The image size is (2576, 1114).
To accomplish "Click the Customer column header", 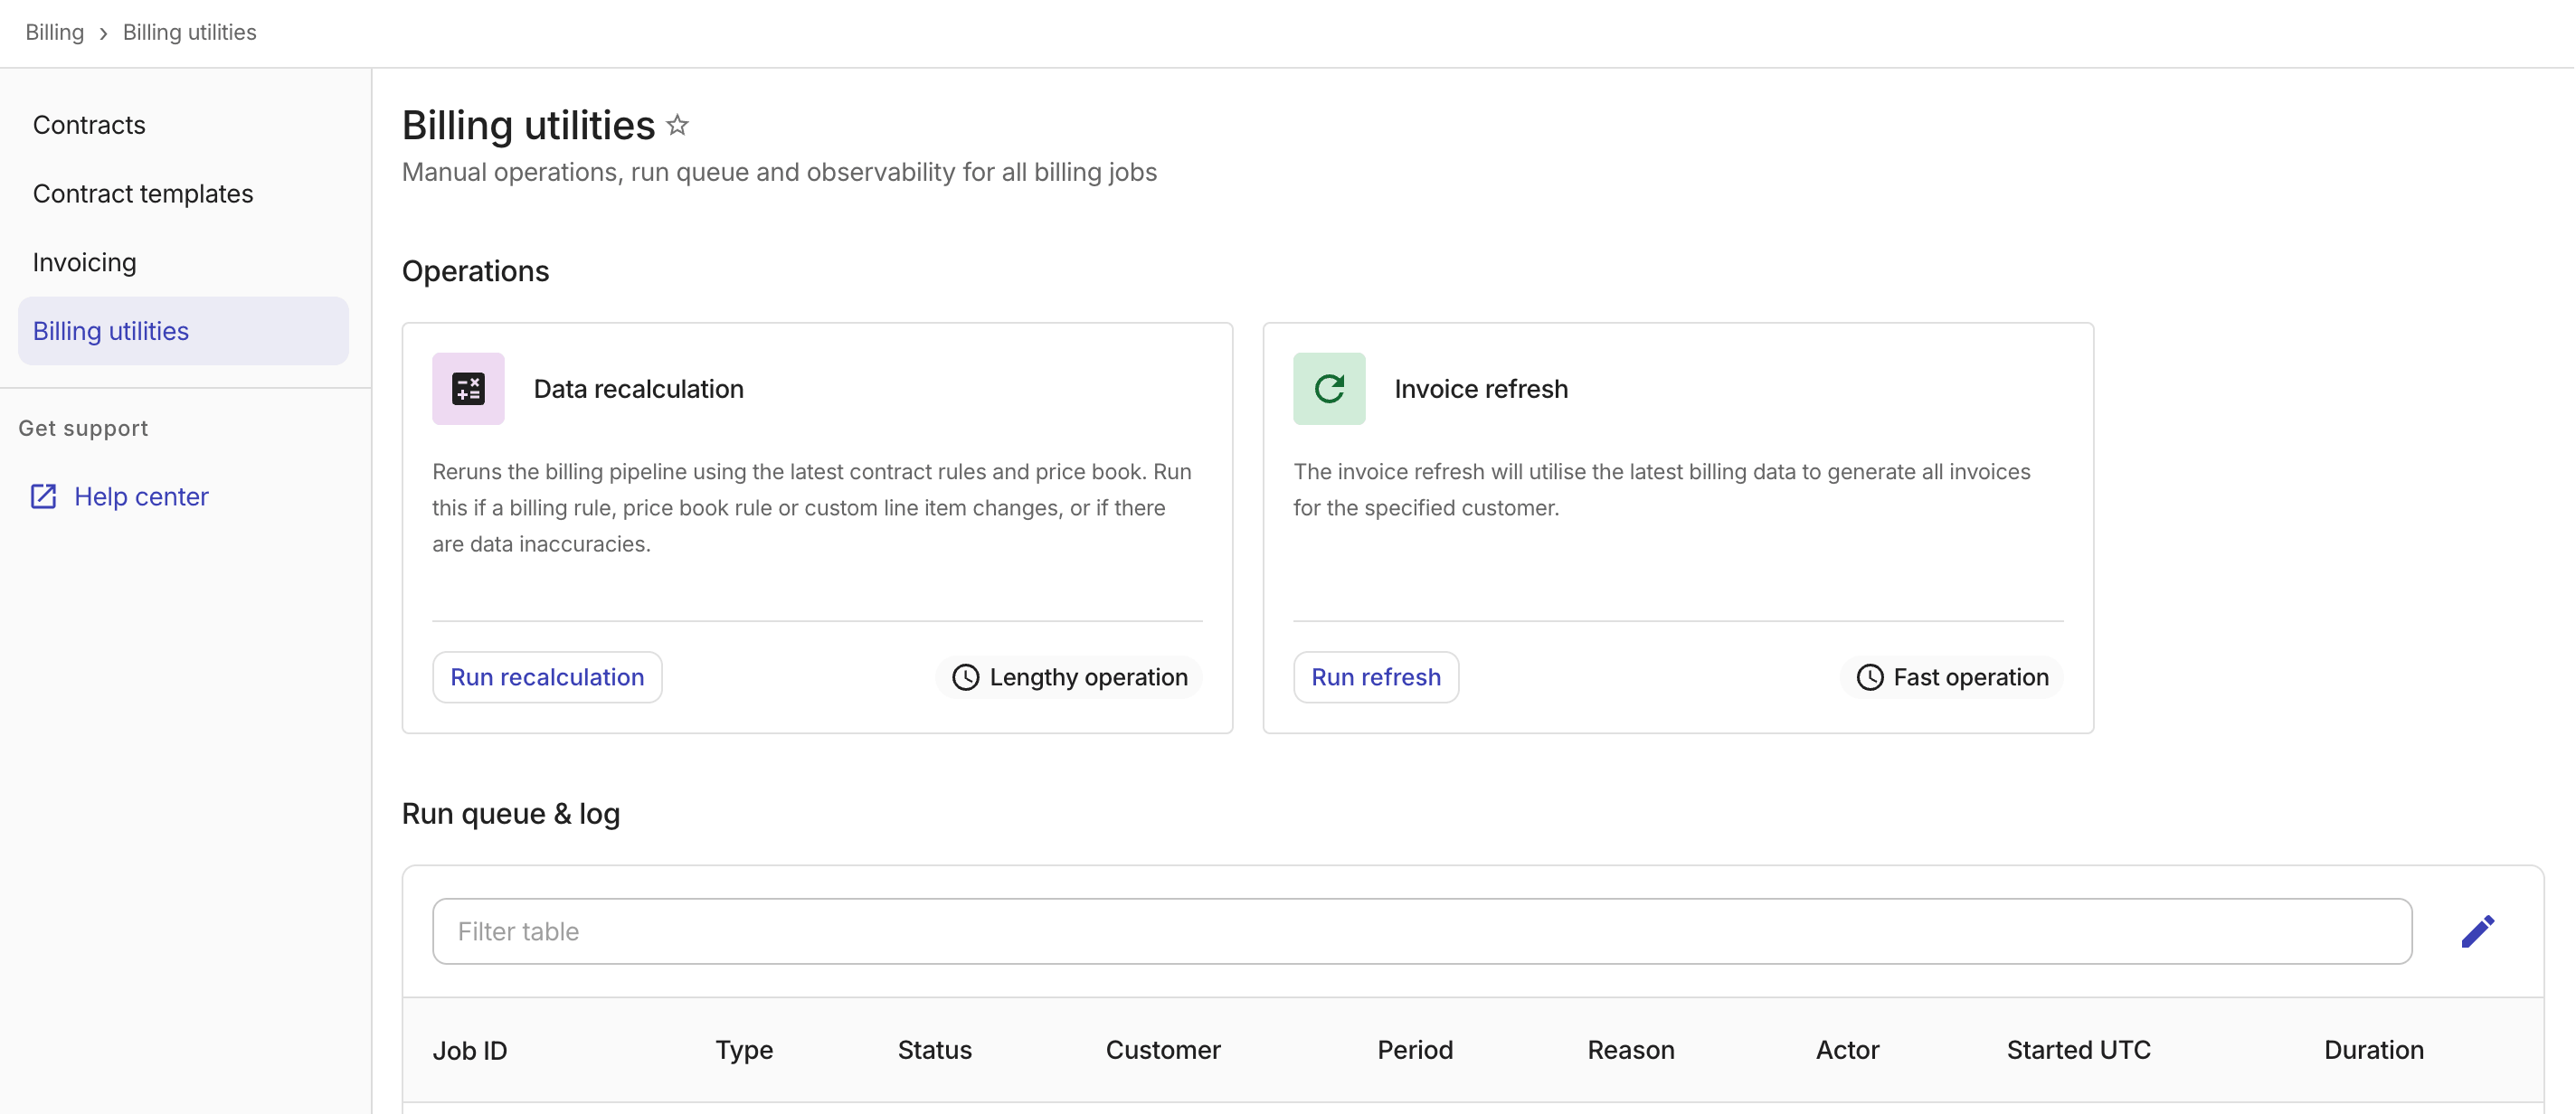I will 1163,1050.
